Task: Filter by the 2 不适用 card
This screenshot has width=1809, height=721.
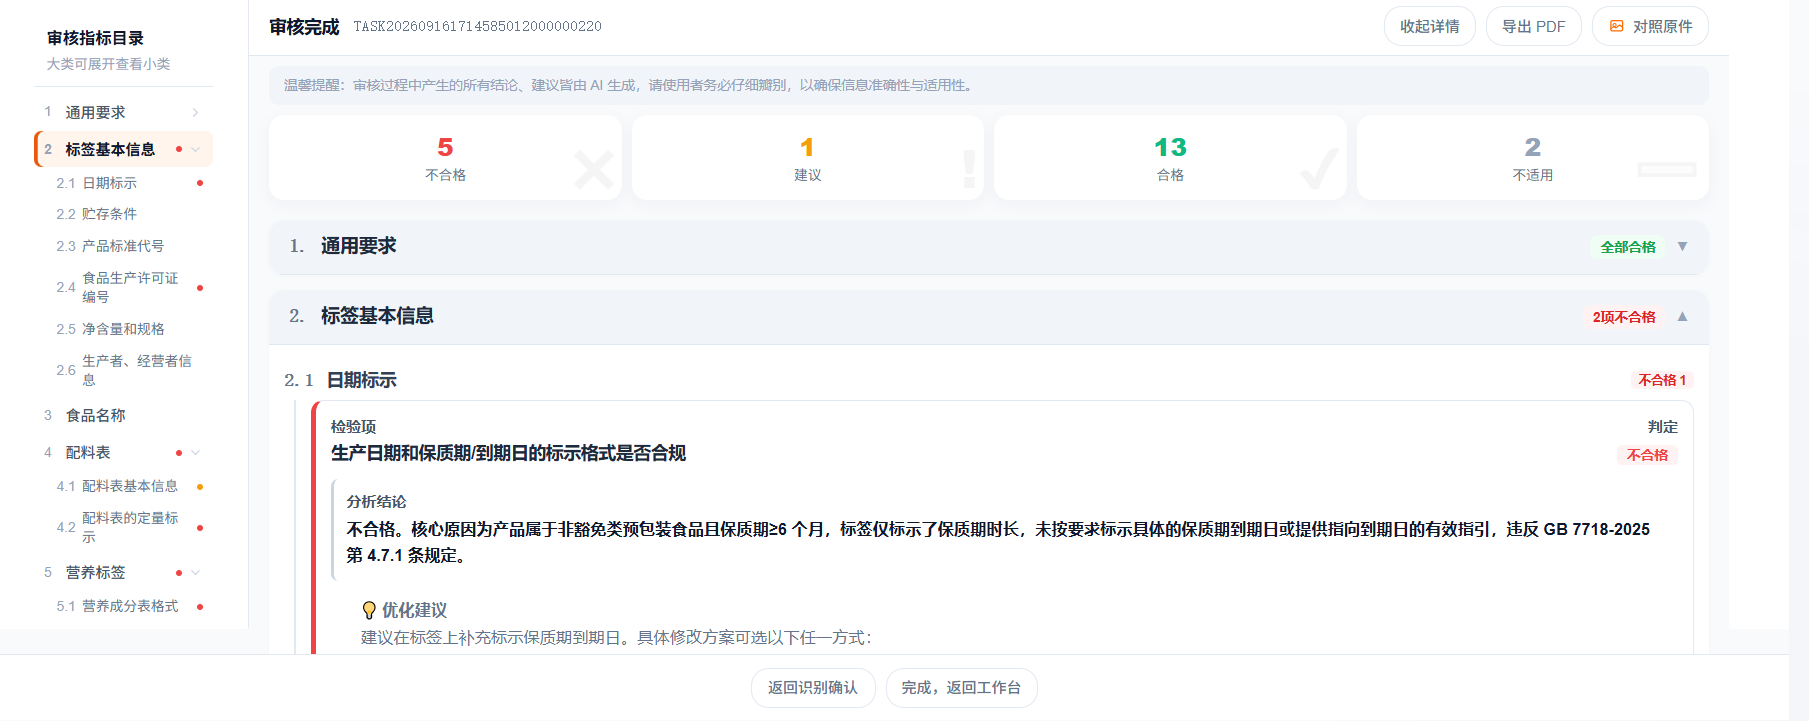Action: pos(1532,158)
